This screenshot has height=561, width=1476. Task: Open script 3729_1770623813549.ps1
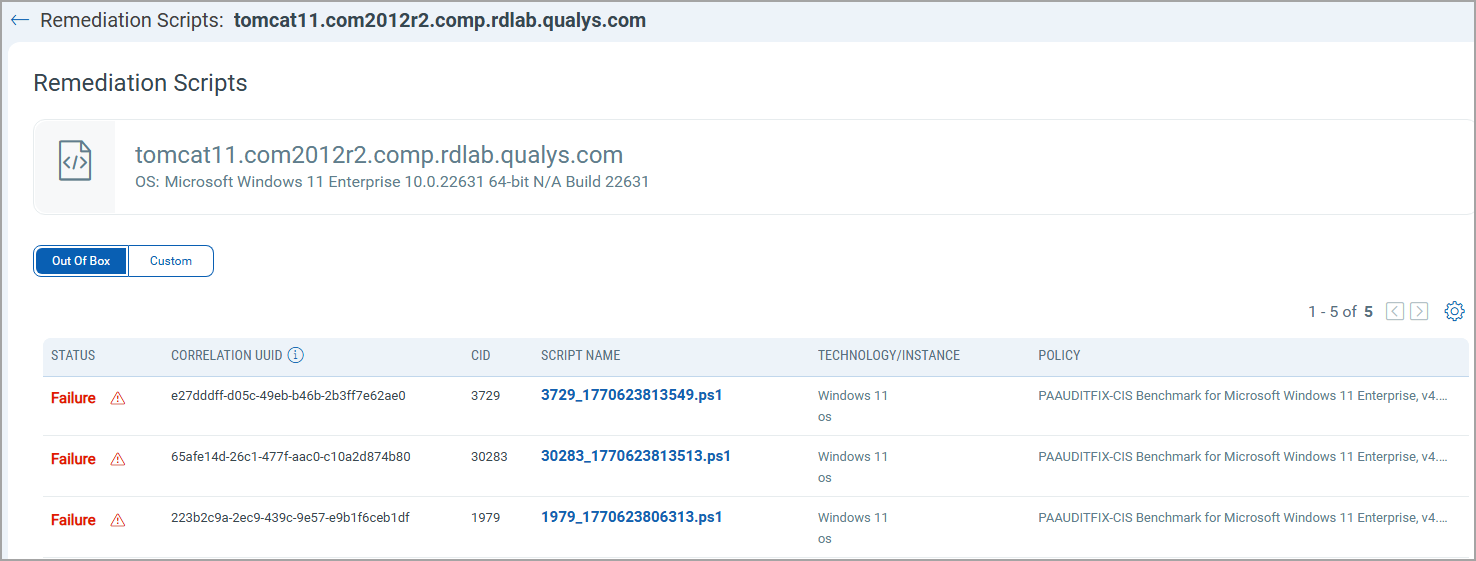click(x=632, y=395)
